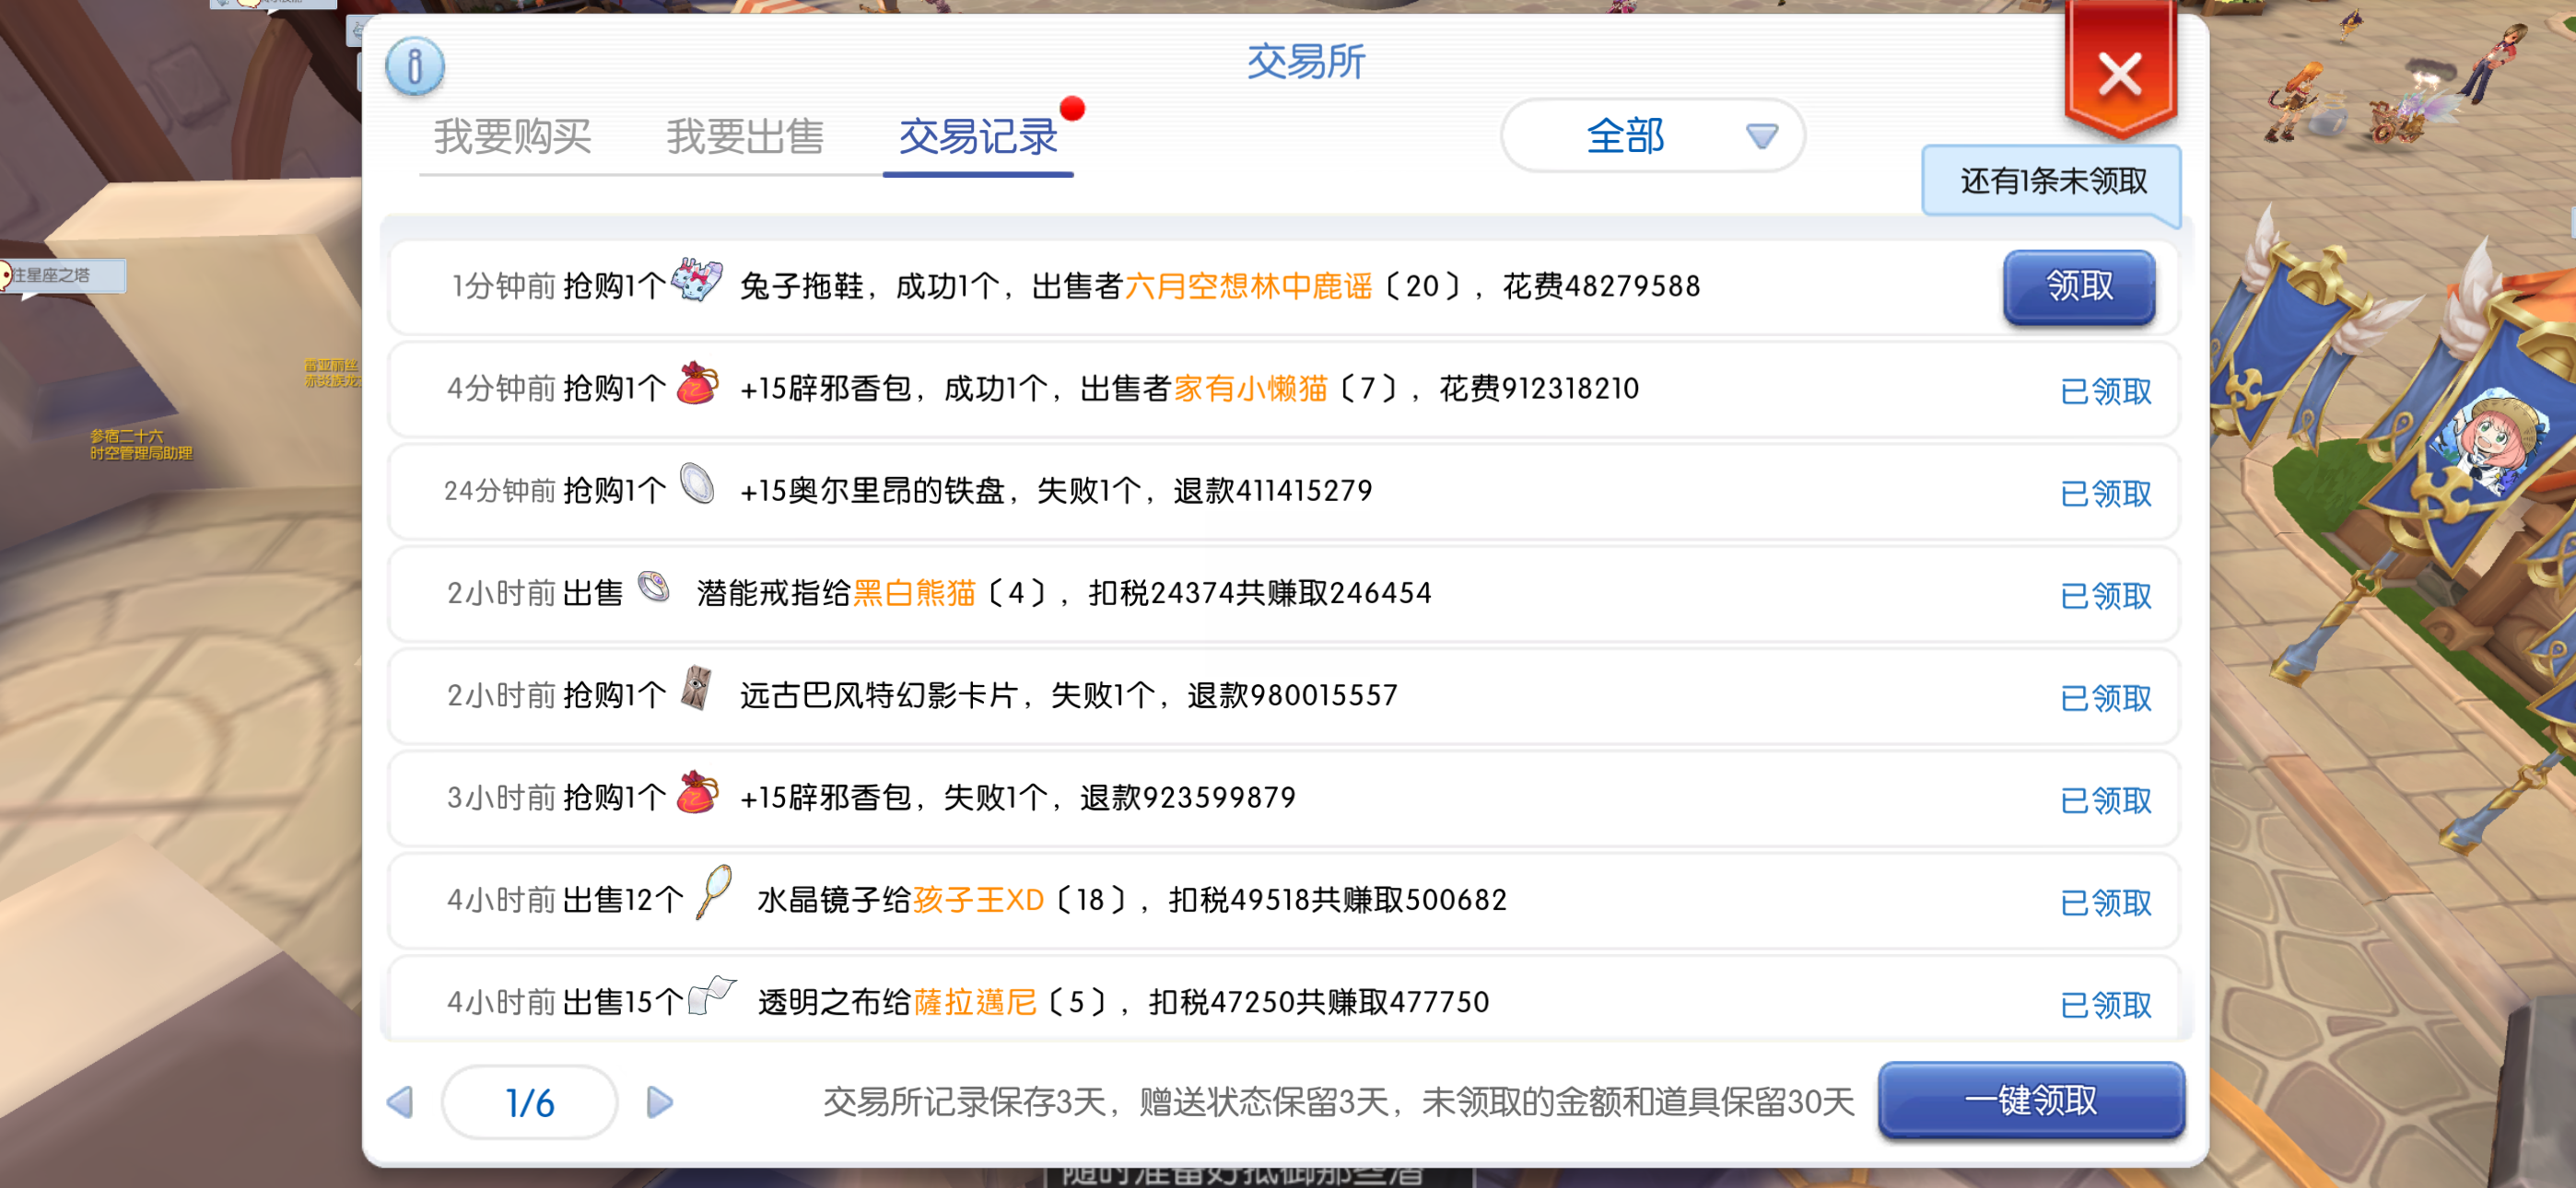Click the red sachet icon in 4-minute record
The width and height of the screenshot is (2576, 1188).
pyautogui.click(x=697, y=384)
